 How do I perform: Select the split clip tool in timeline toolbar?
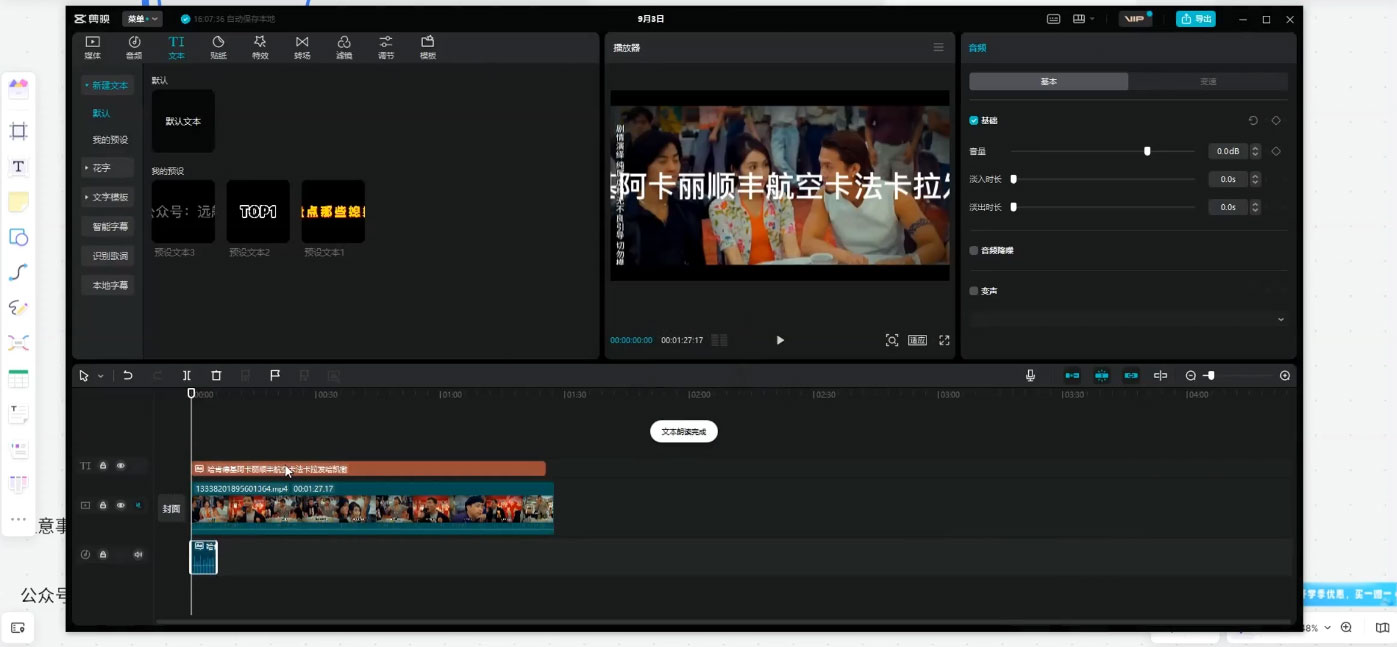click(187, 376)
